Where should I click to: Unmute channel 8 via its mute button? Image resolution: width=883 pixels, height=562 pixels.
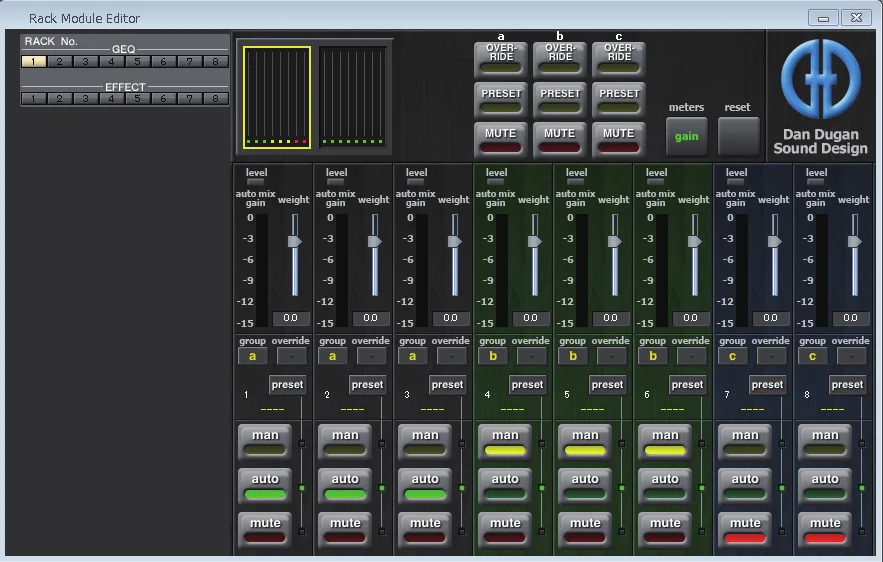[825, 530]
